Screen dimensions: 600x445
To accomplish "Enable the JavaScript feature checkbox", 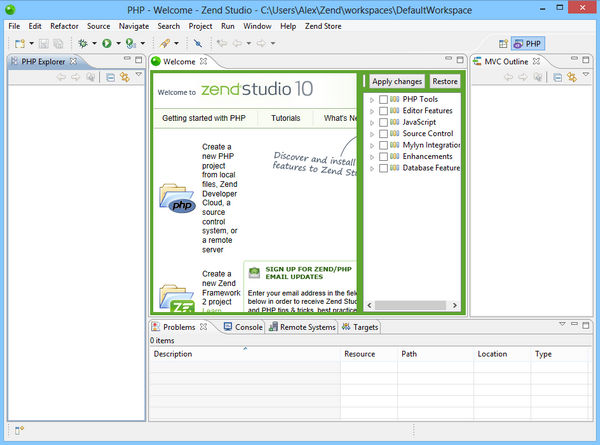I will (384, 123).
